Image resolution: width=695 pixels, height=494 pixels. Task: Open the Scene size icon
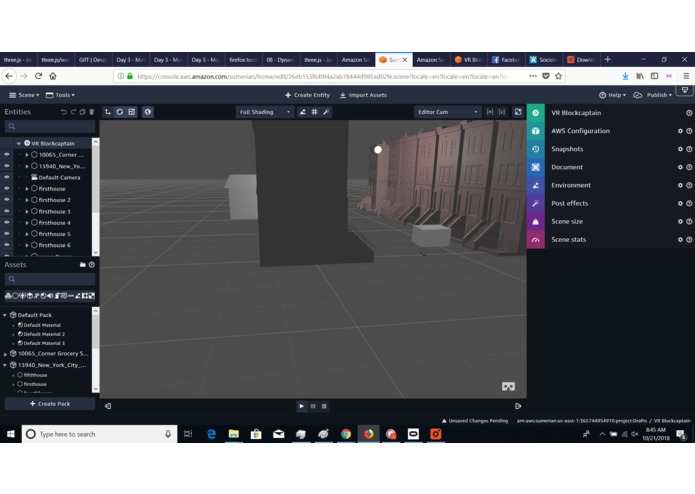535,222
